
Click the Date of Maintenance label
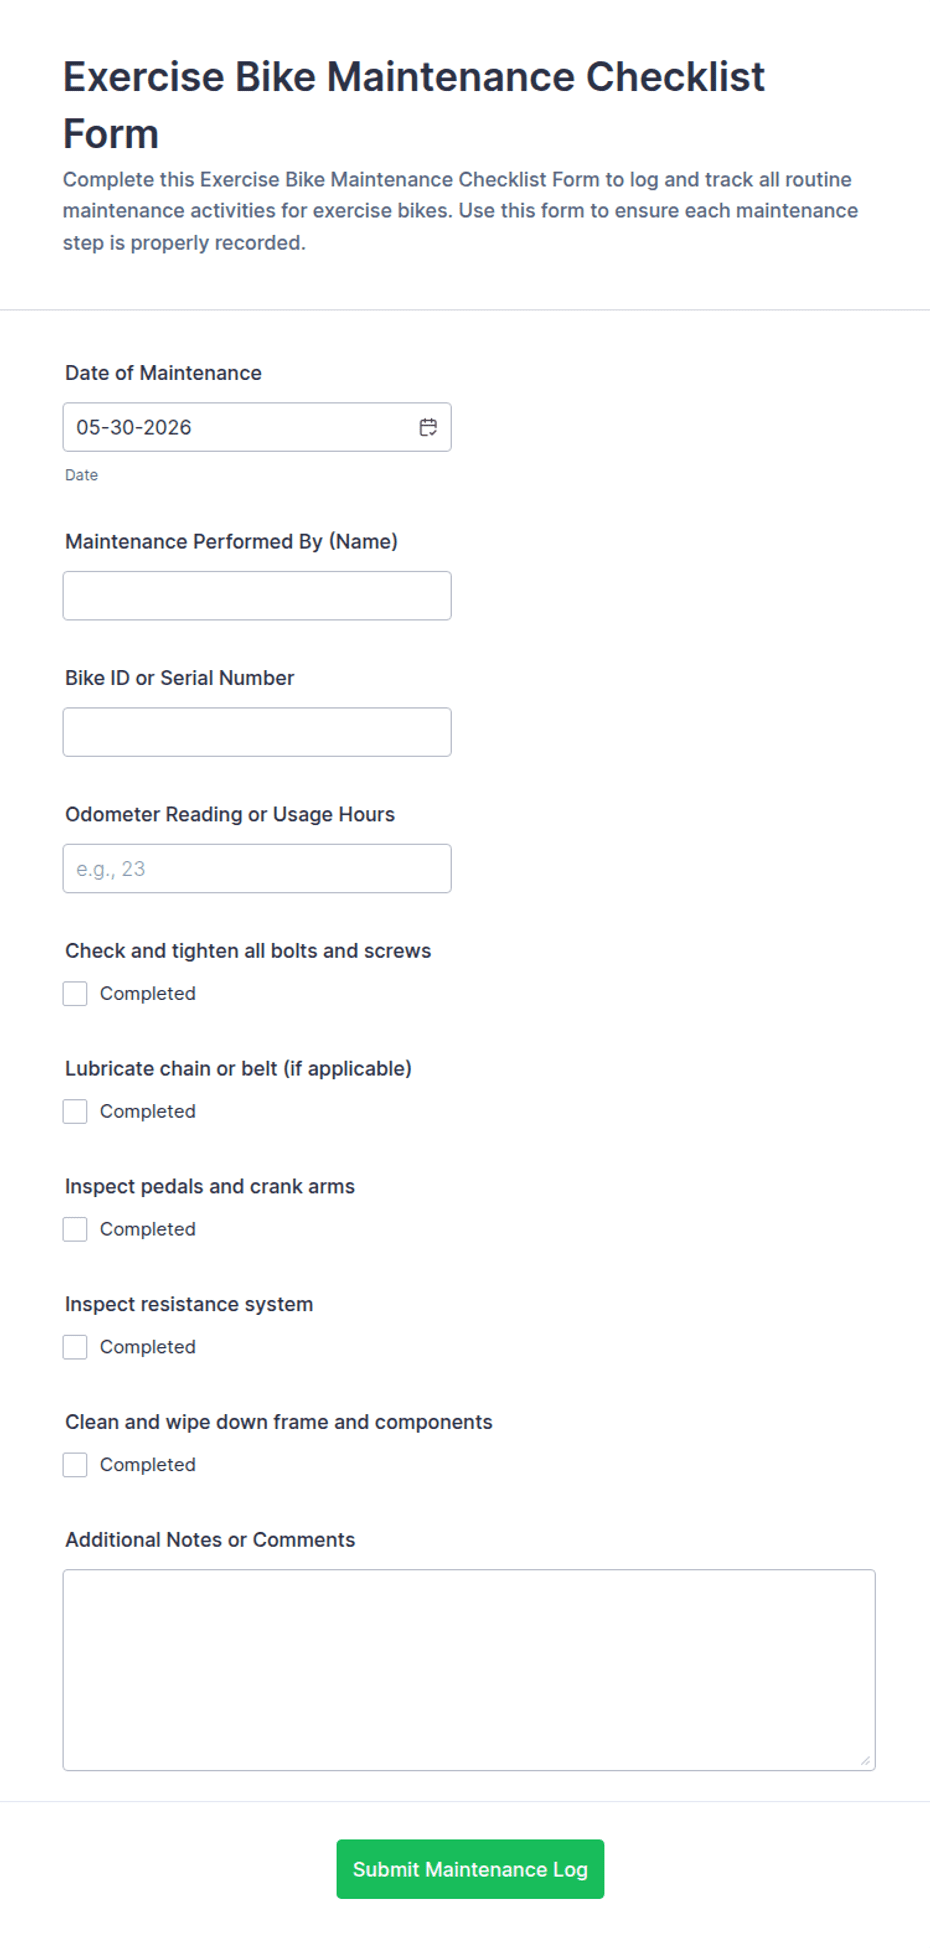coord(164,373)
